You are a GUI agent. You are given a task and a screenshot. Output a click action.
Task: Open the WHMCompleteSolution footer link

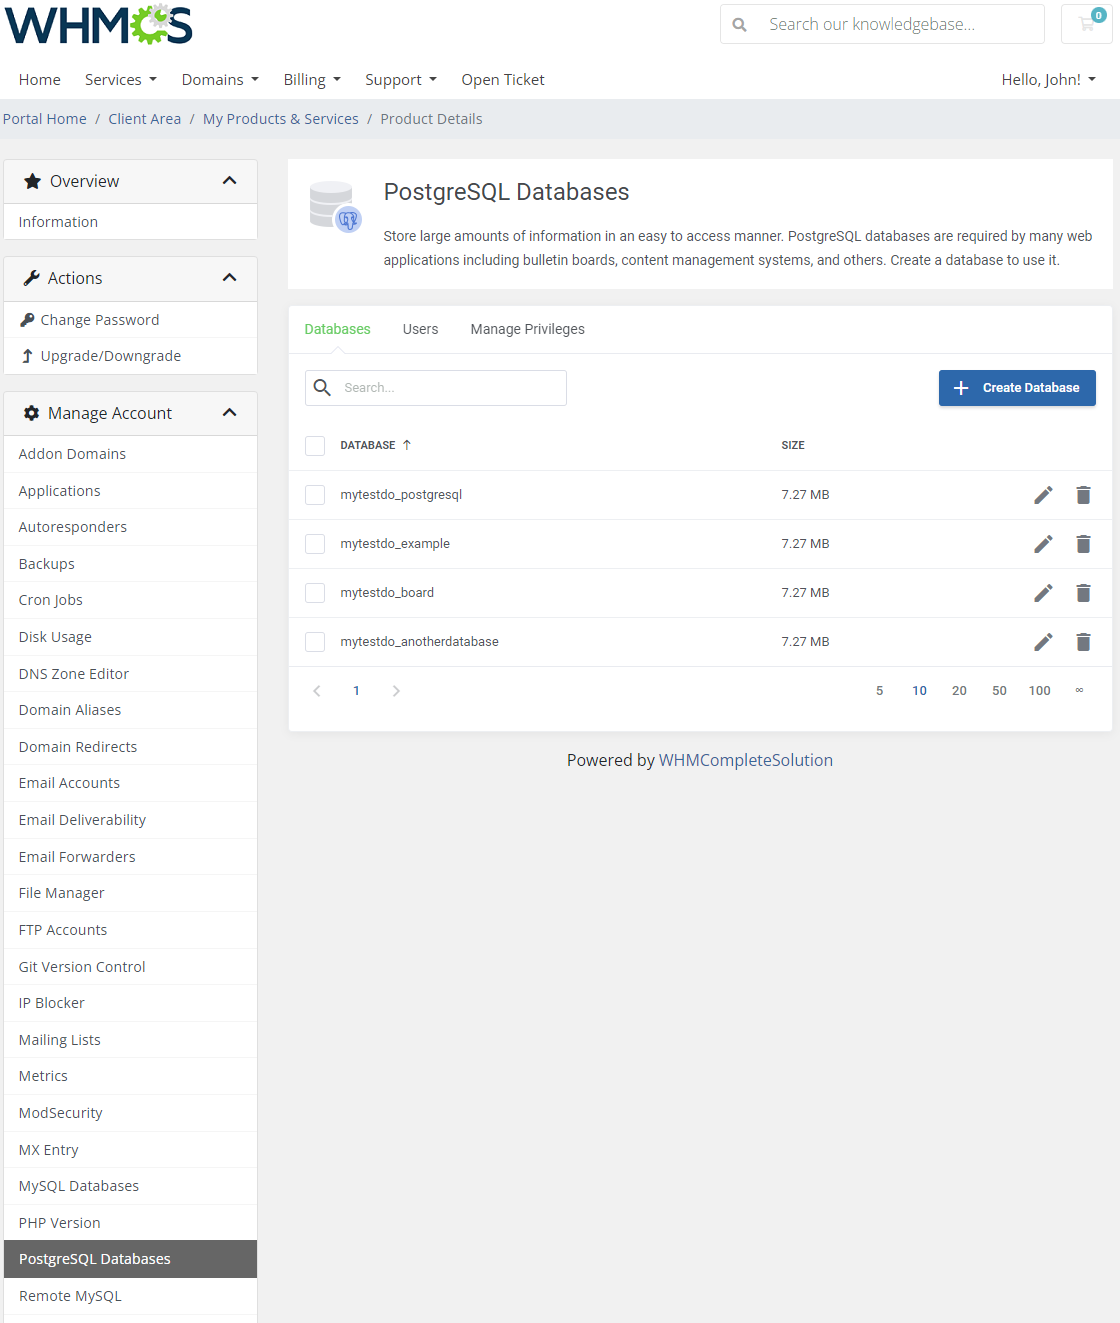tap(746, 760)
